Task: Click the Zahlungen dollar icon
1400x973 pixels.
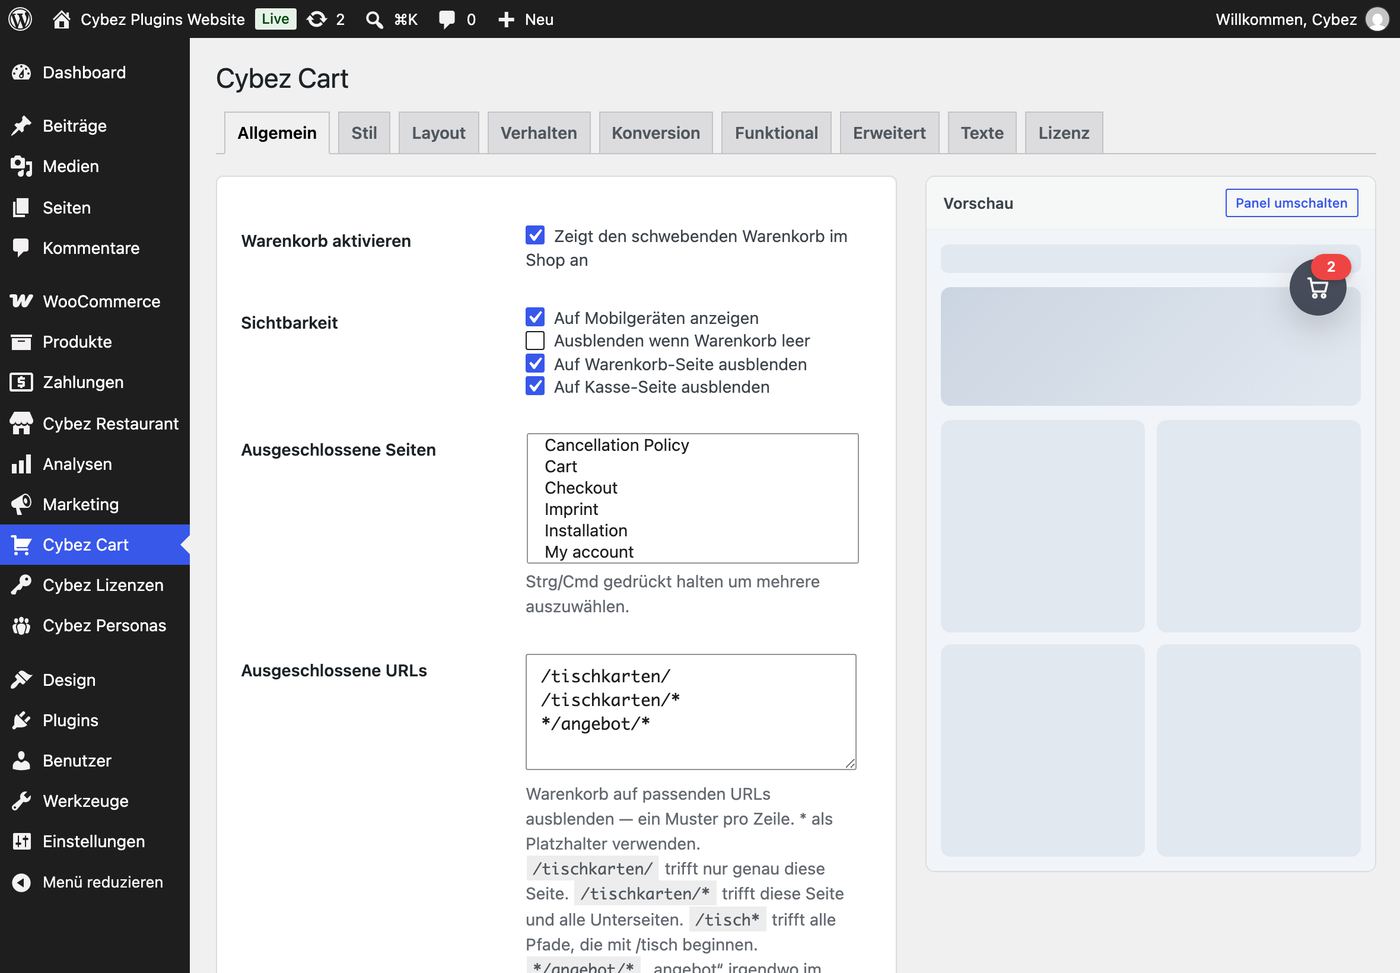Action: coord(21,382)
